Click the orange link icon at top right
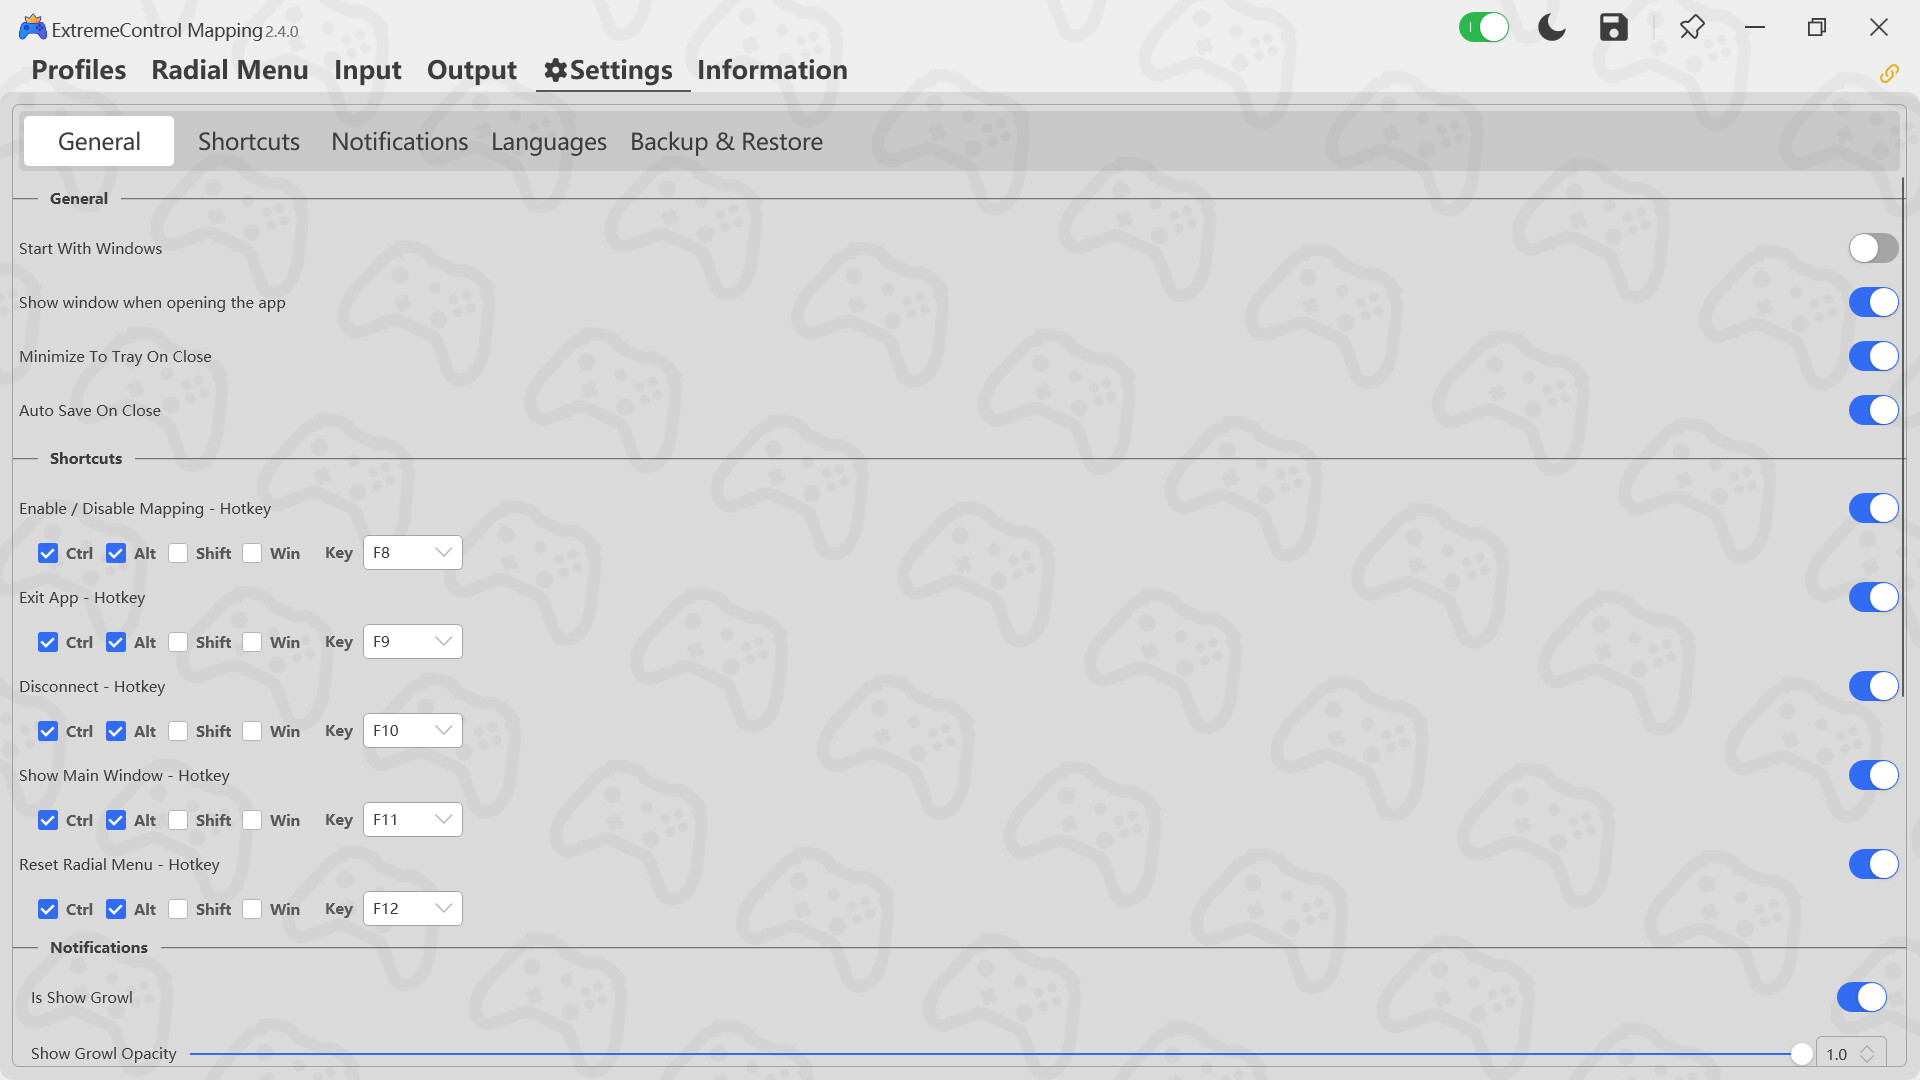The height and width of the screenshot is (1080, 1920). coord(1889,73)
